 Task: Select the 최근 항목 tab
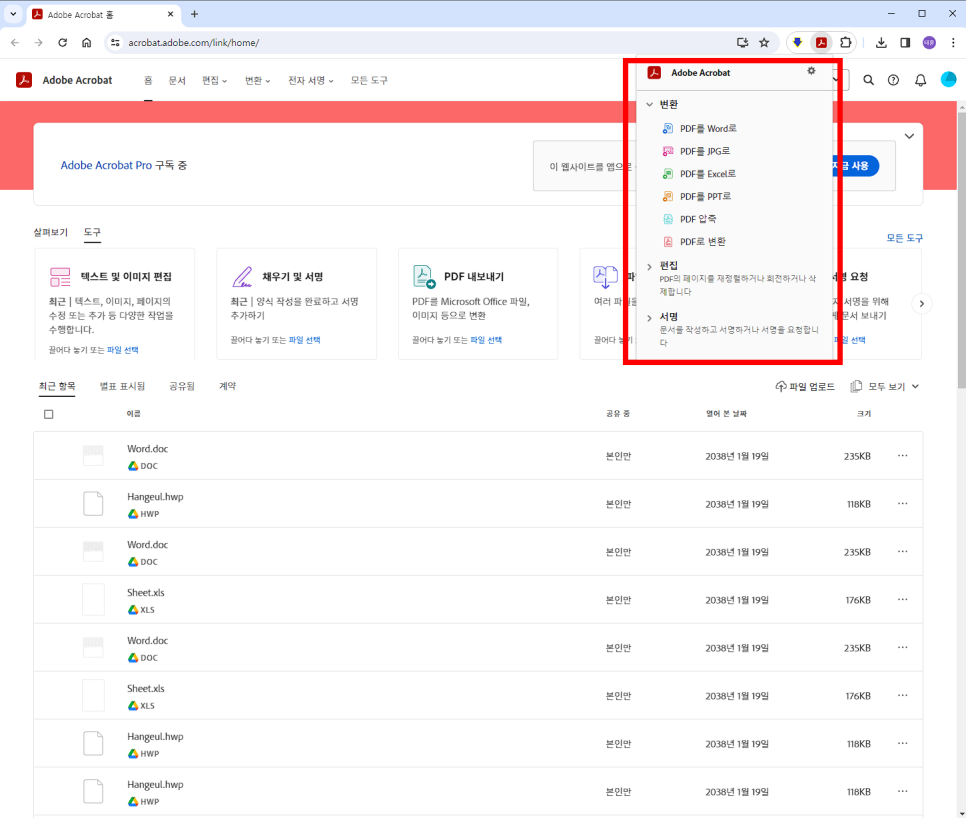(x=57, y=386)
